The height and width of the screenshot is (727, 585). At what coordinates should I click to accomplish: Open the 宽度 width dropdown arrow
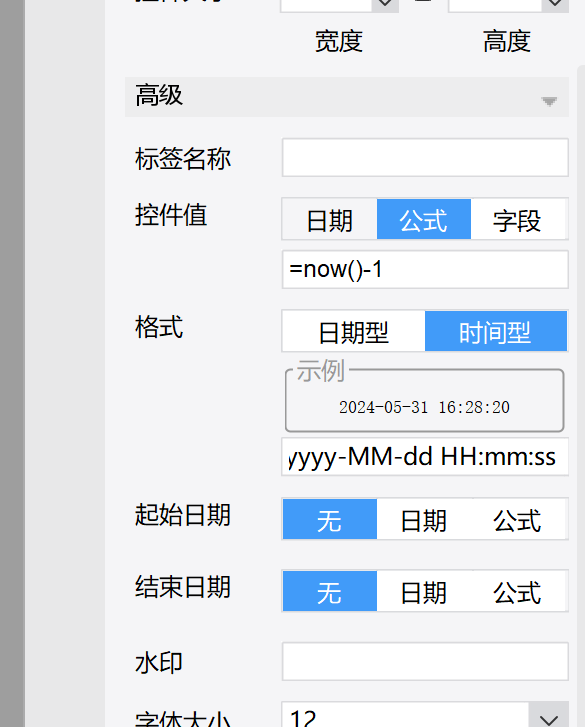click(385, 5)
